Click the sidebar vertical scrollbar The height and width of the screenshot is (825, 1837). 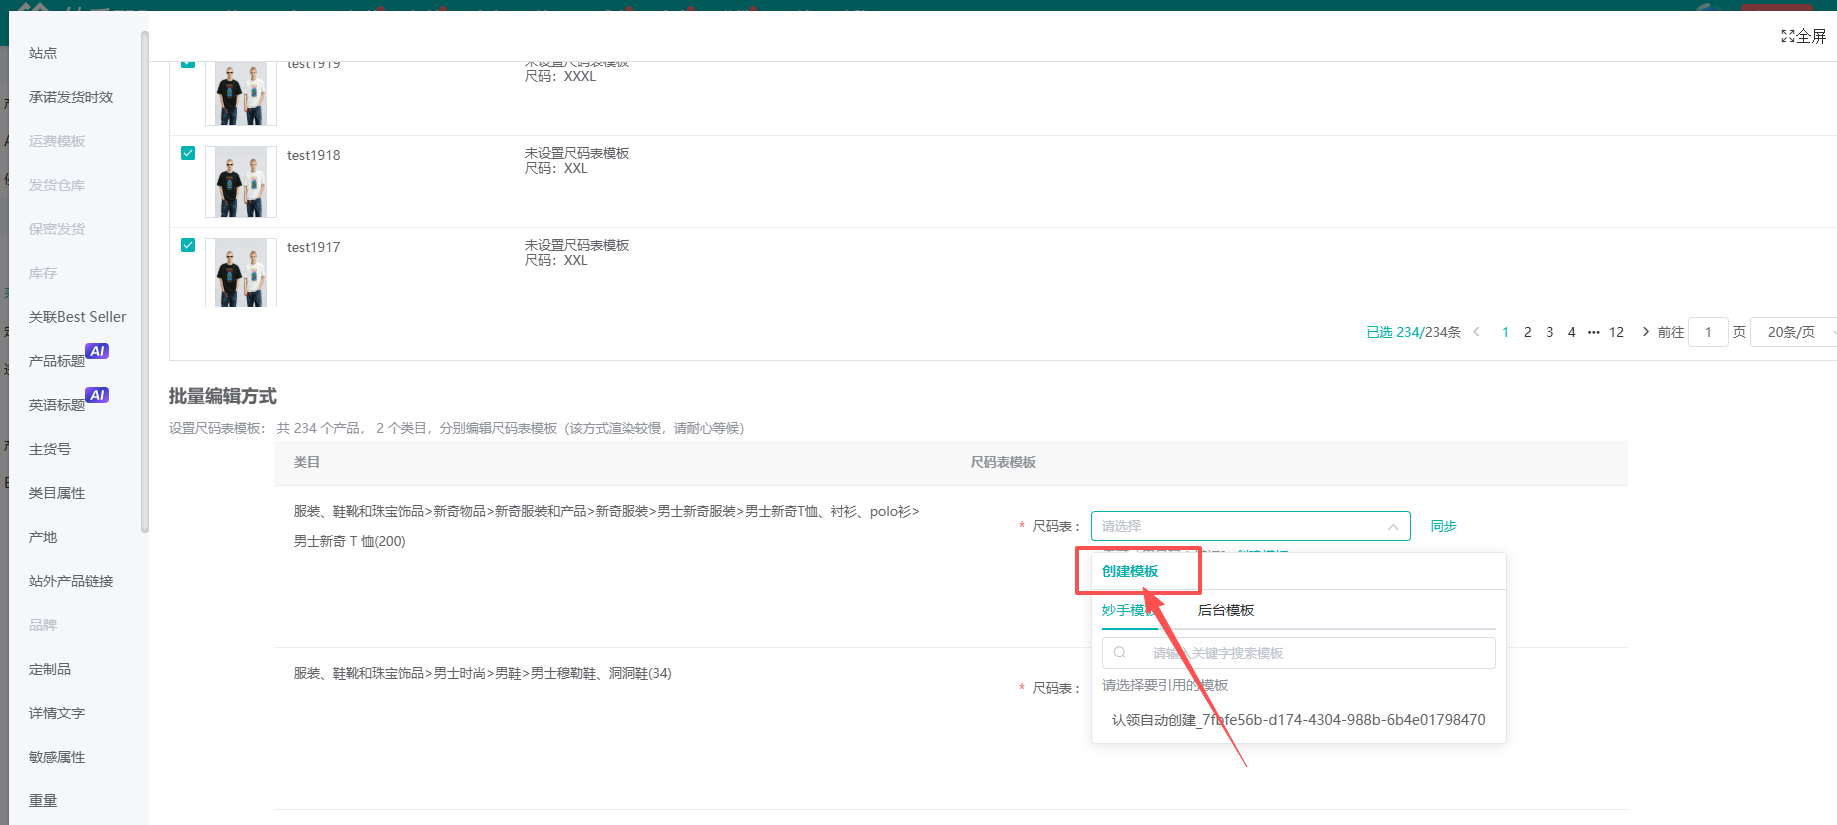[x=145, y=280]
